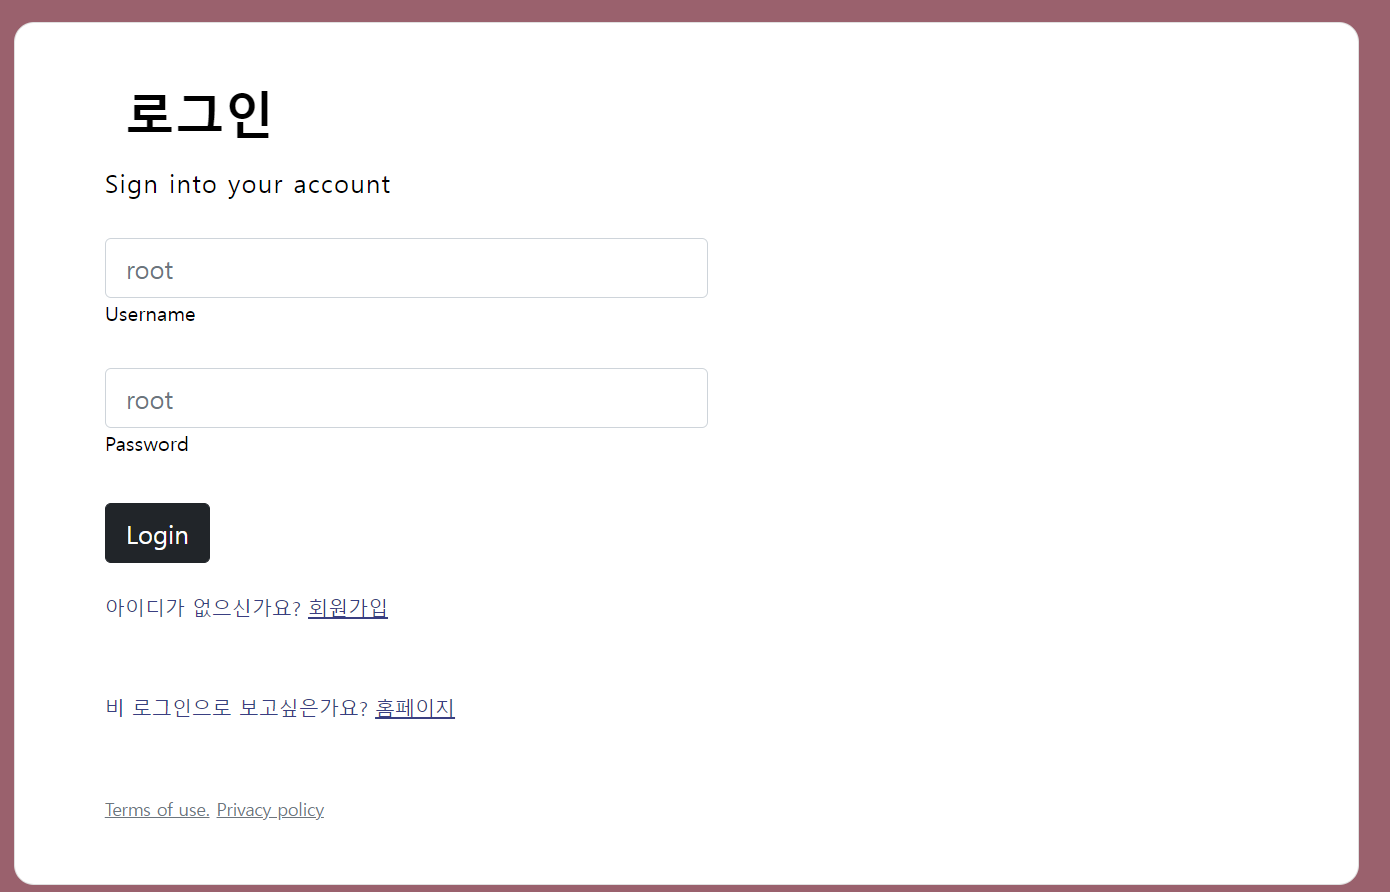
Task: Click the 로그인 heading
Action: pos(199,112)
